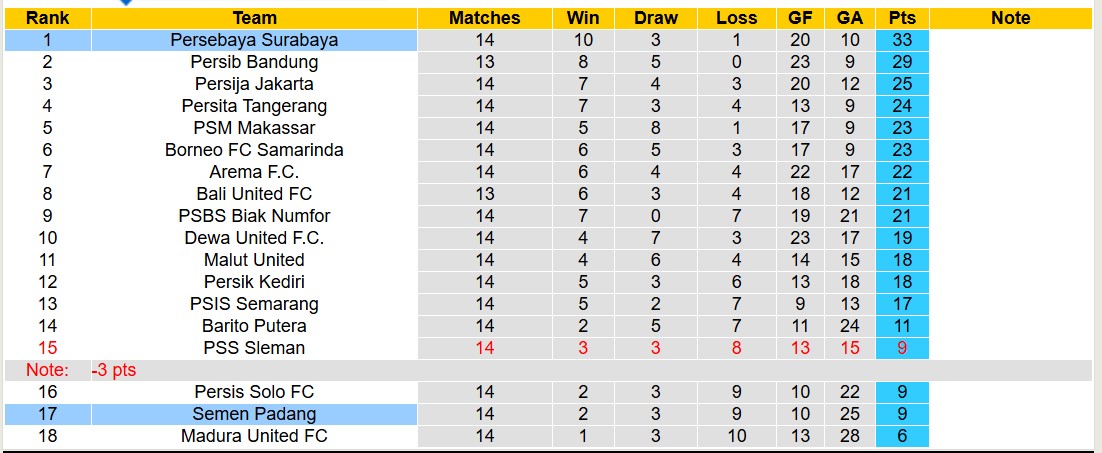Click the Semen Padang highlighted team
The image size is (1102, 453).
254,414
